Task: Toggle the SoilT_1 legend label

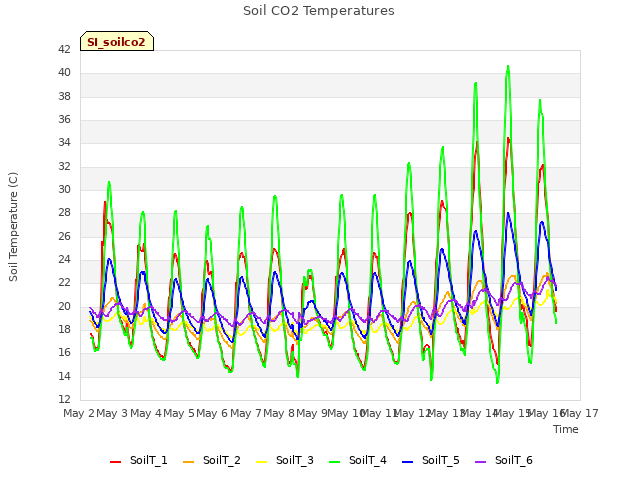Action: pyautogui.click(x=149, y=460)
